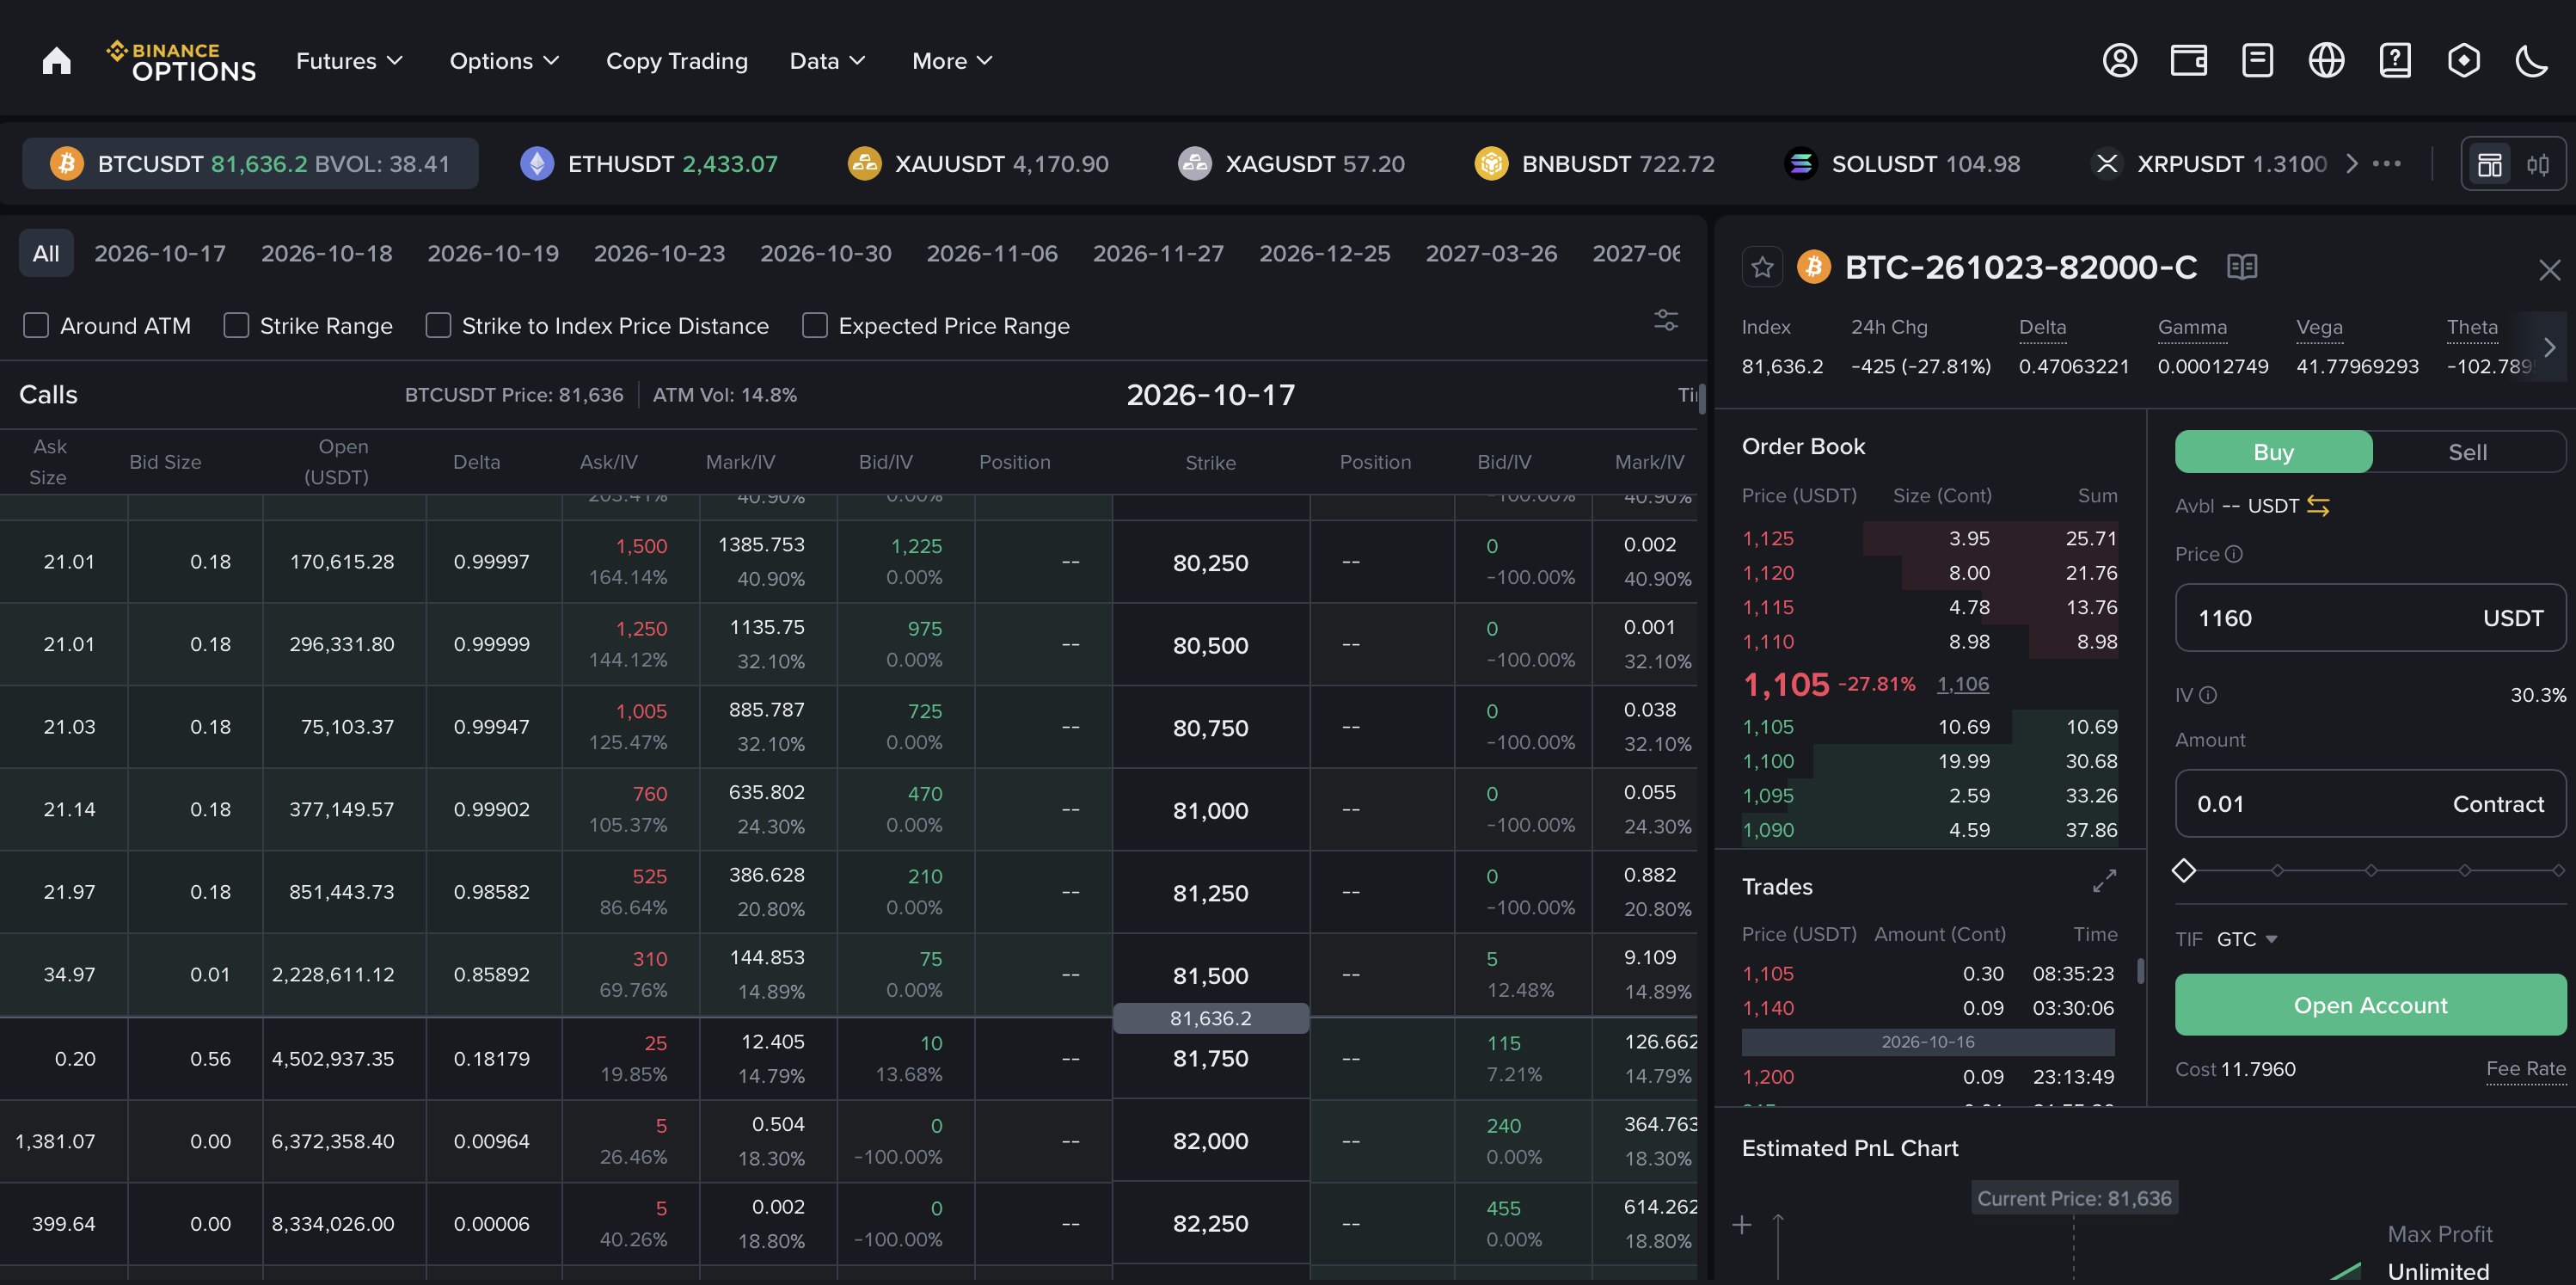Select XRPUSDT ticker
Image resolution: width=2576 pixels, height=1285 pixels.
tap(2209, 163)
